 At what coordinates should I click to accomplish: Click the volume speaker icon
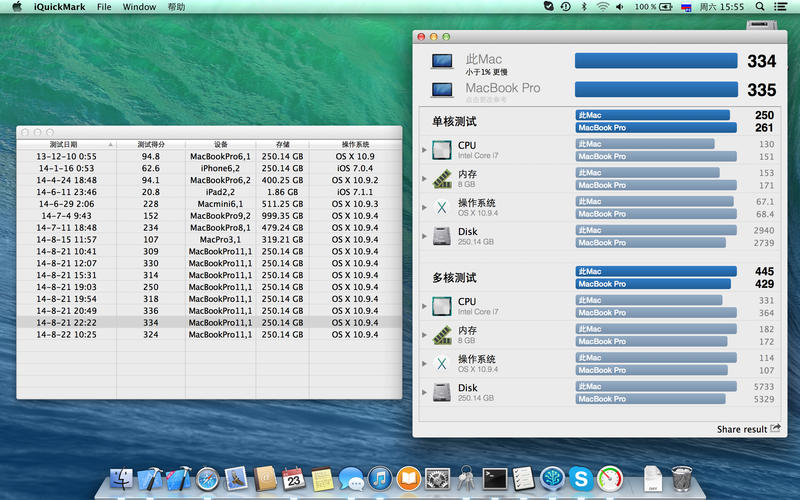[x=620, y=7]
